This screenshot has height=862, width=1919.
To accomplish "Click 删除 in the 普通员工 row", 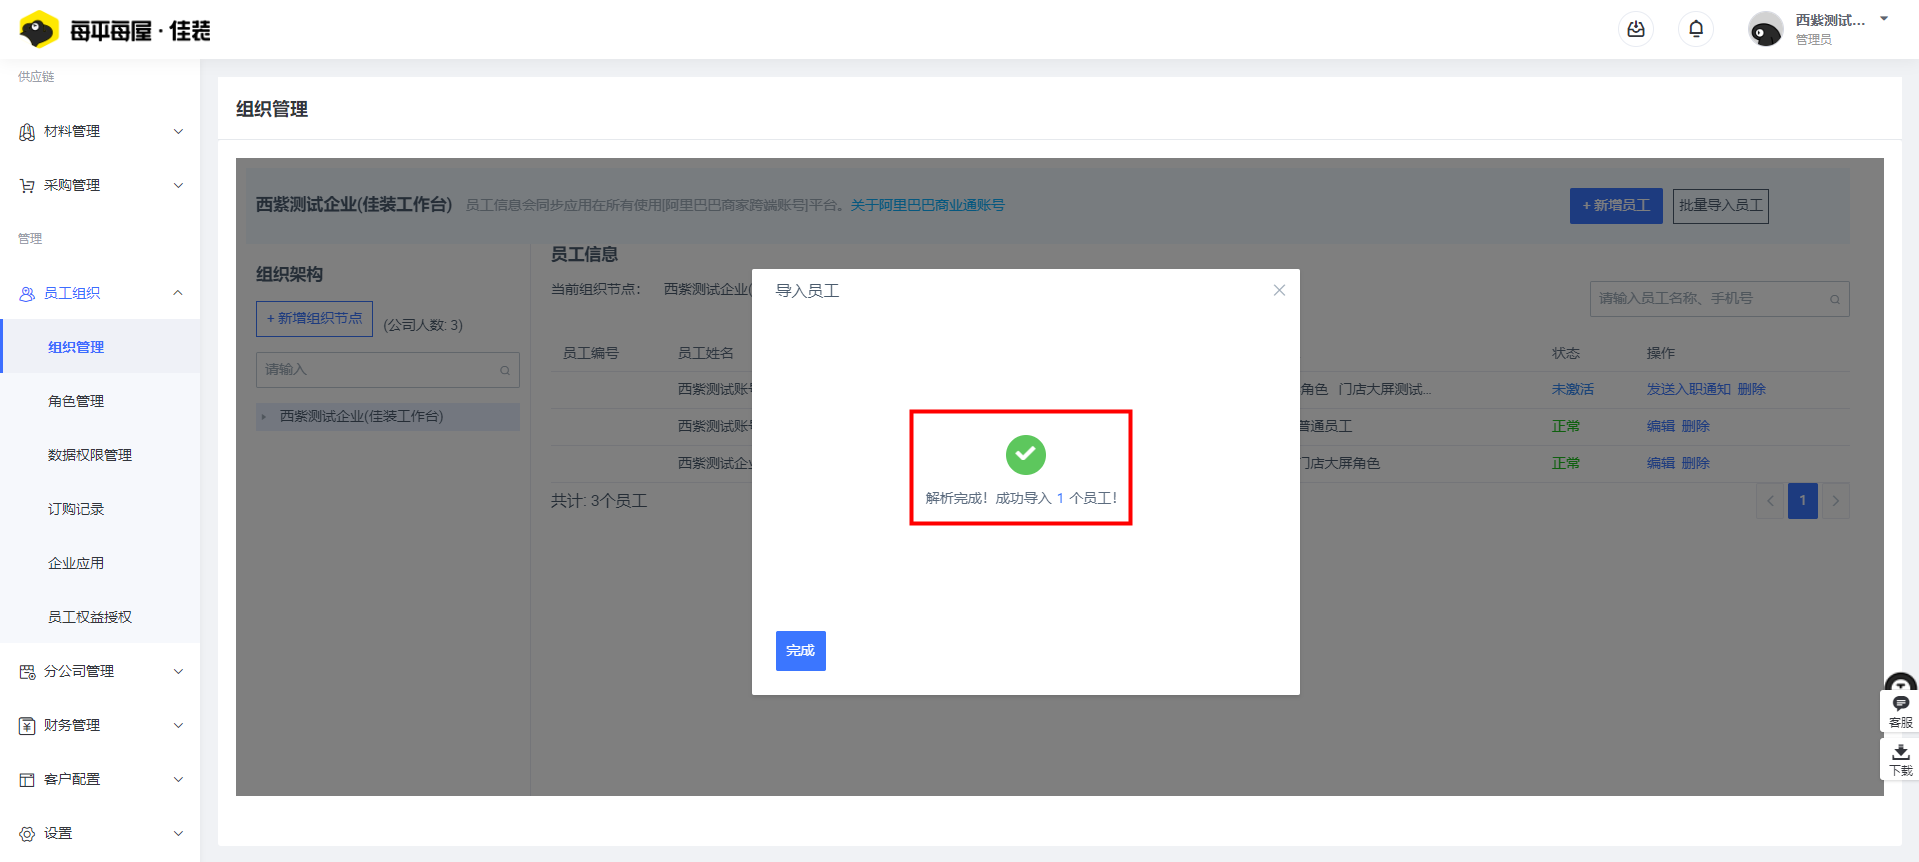I will (1695, 426).
